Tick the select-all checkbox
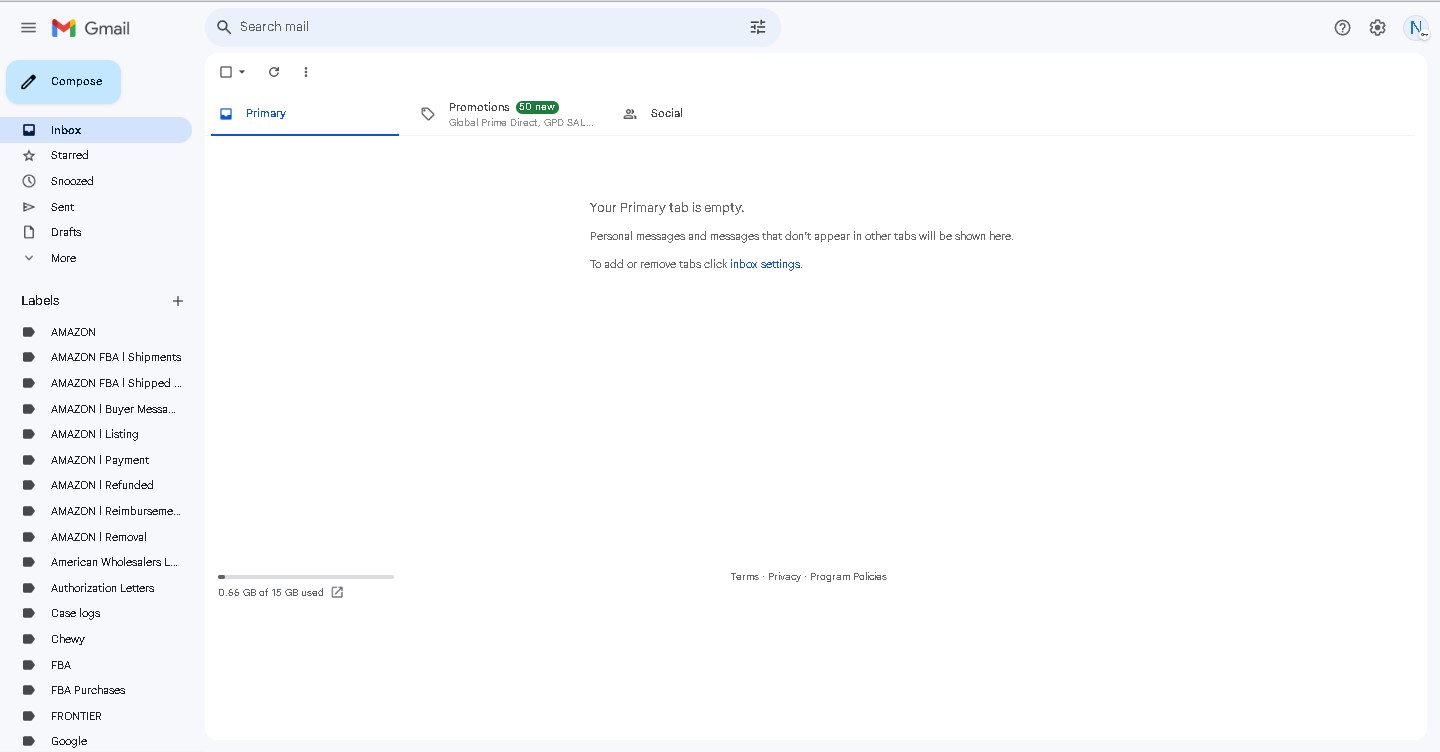The image size is (1440, 752). tap(226, 72)
